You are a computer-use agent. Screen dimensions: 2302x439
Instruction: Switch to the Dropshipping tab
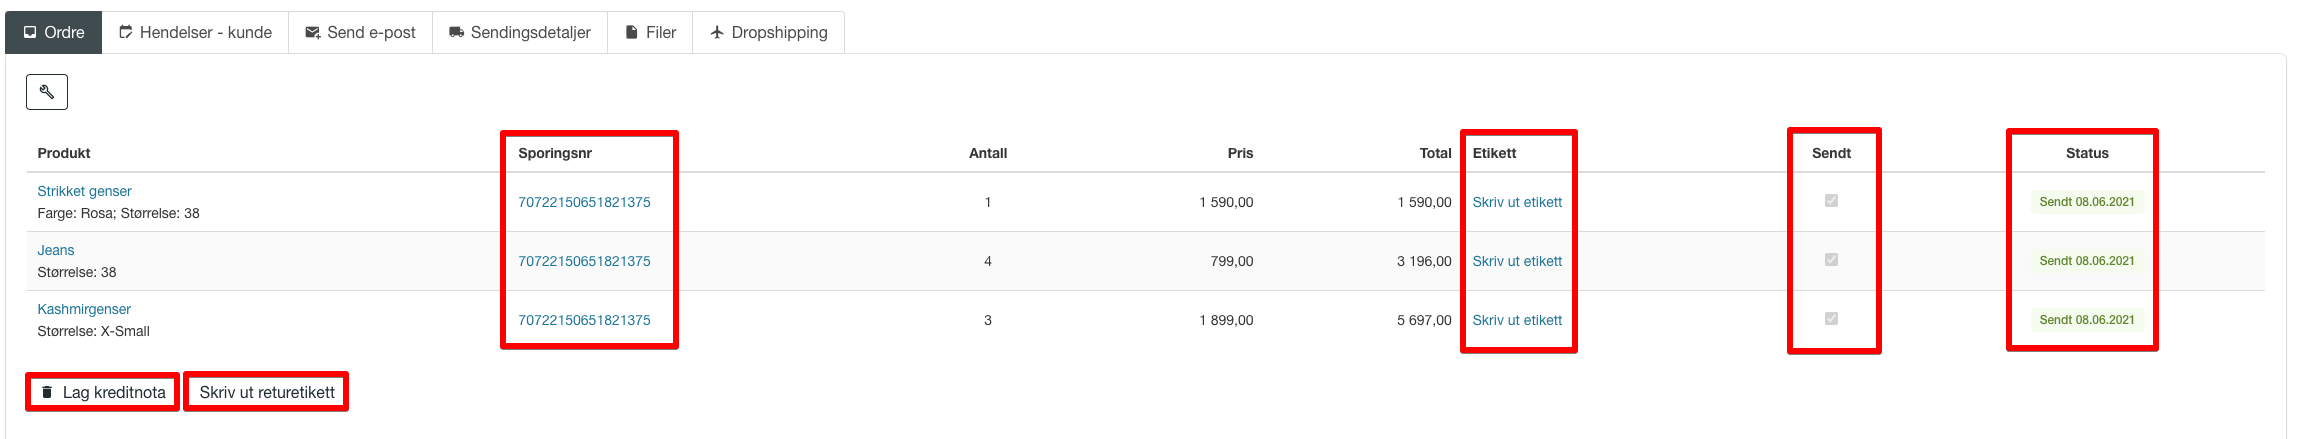(x=769, y=32)
